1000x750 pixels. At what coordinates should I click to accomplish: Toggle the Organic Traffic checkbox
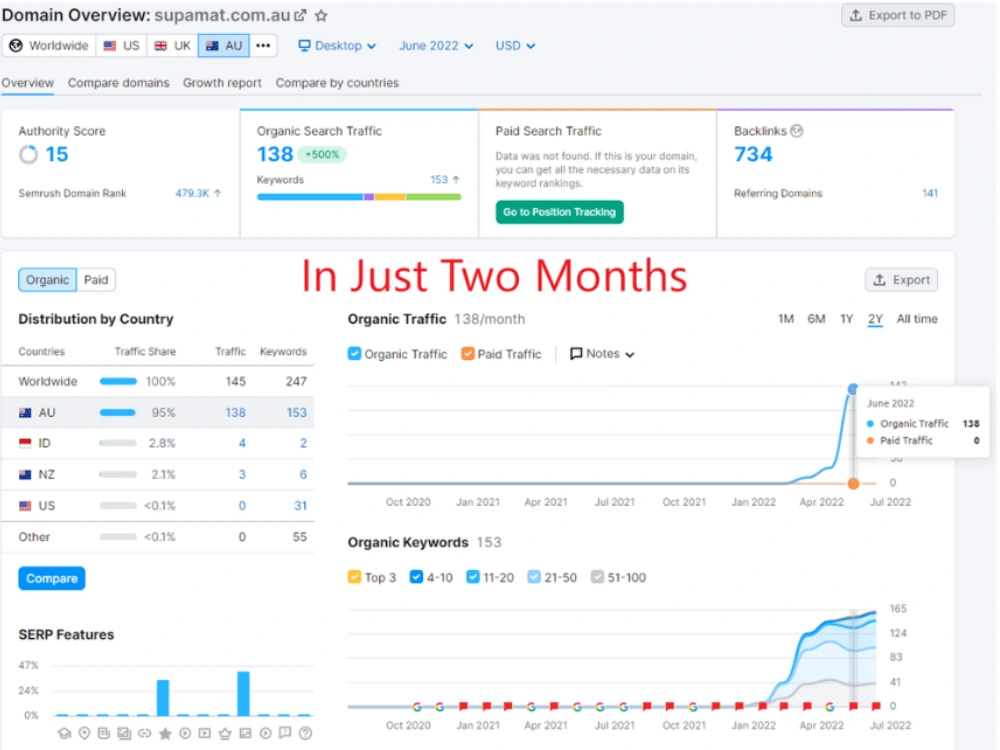355,354
